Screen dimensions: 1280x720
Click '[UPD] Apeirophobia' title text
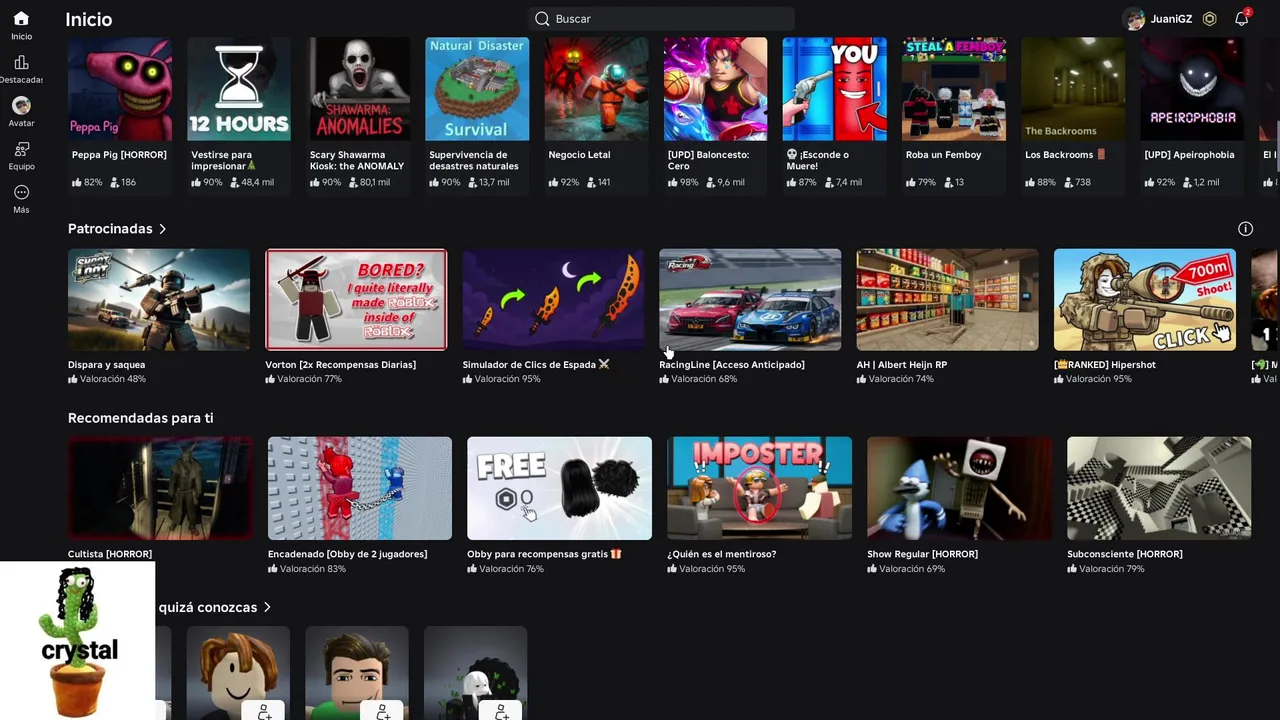click(x=1189, y=155)
